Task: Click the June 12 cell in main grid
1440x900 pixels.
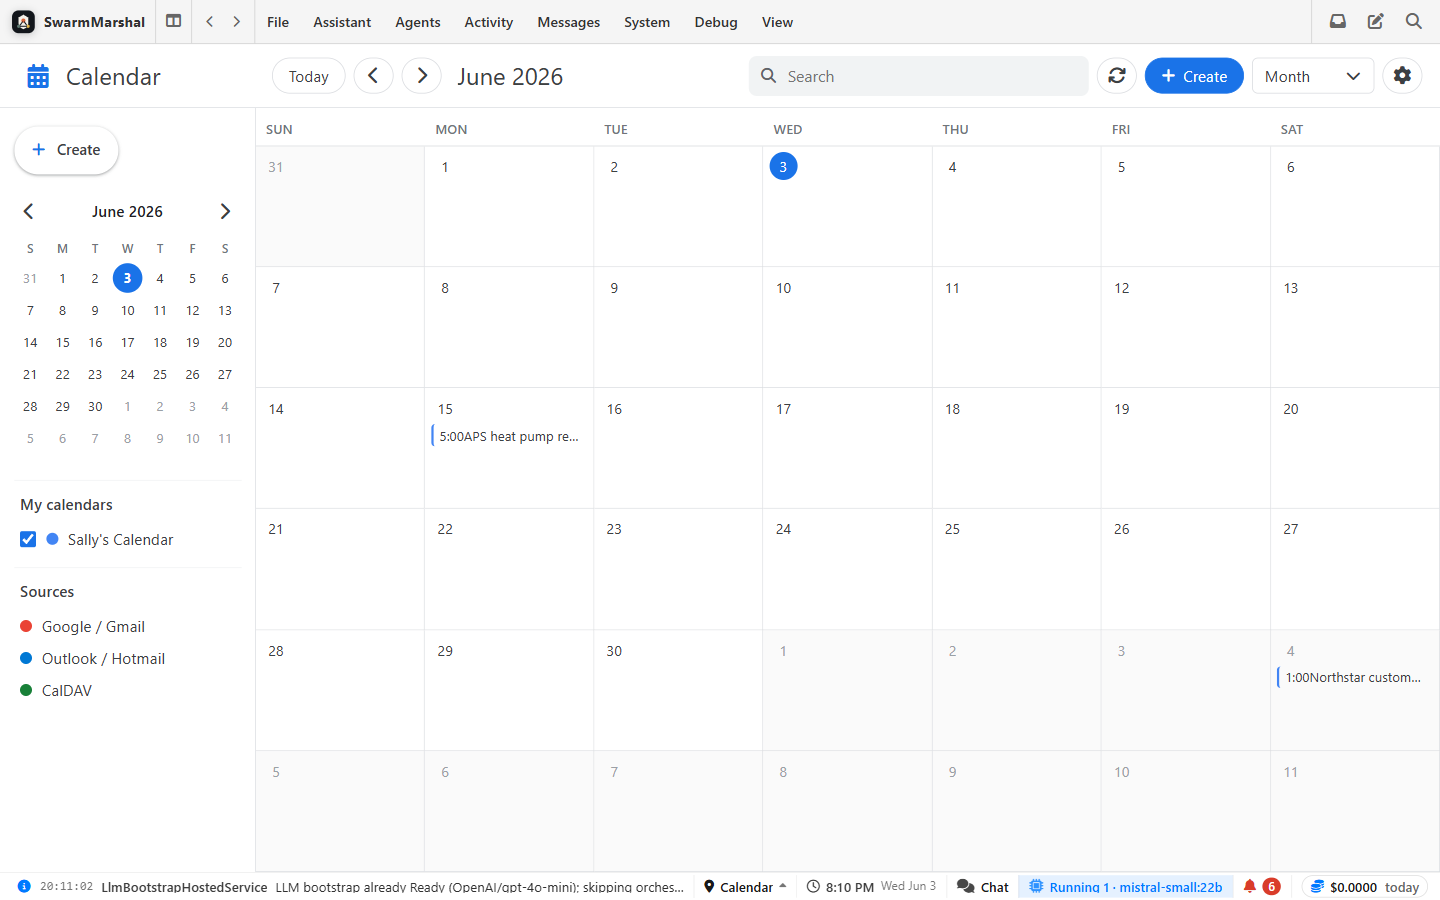Action: pyautogui.click(x=1185, y=327)
